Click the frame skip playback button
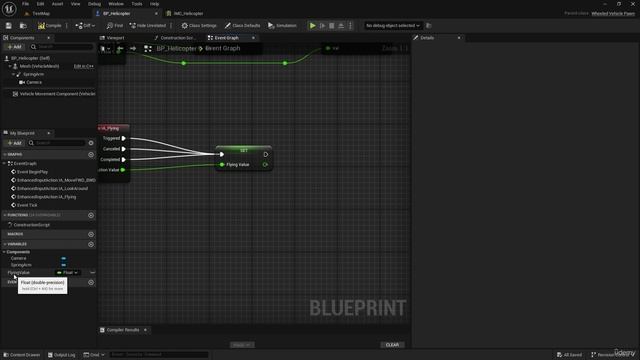The height and width of the screenshot is (360, 640). pyautogui.click(x=322, y=26)
